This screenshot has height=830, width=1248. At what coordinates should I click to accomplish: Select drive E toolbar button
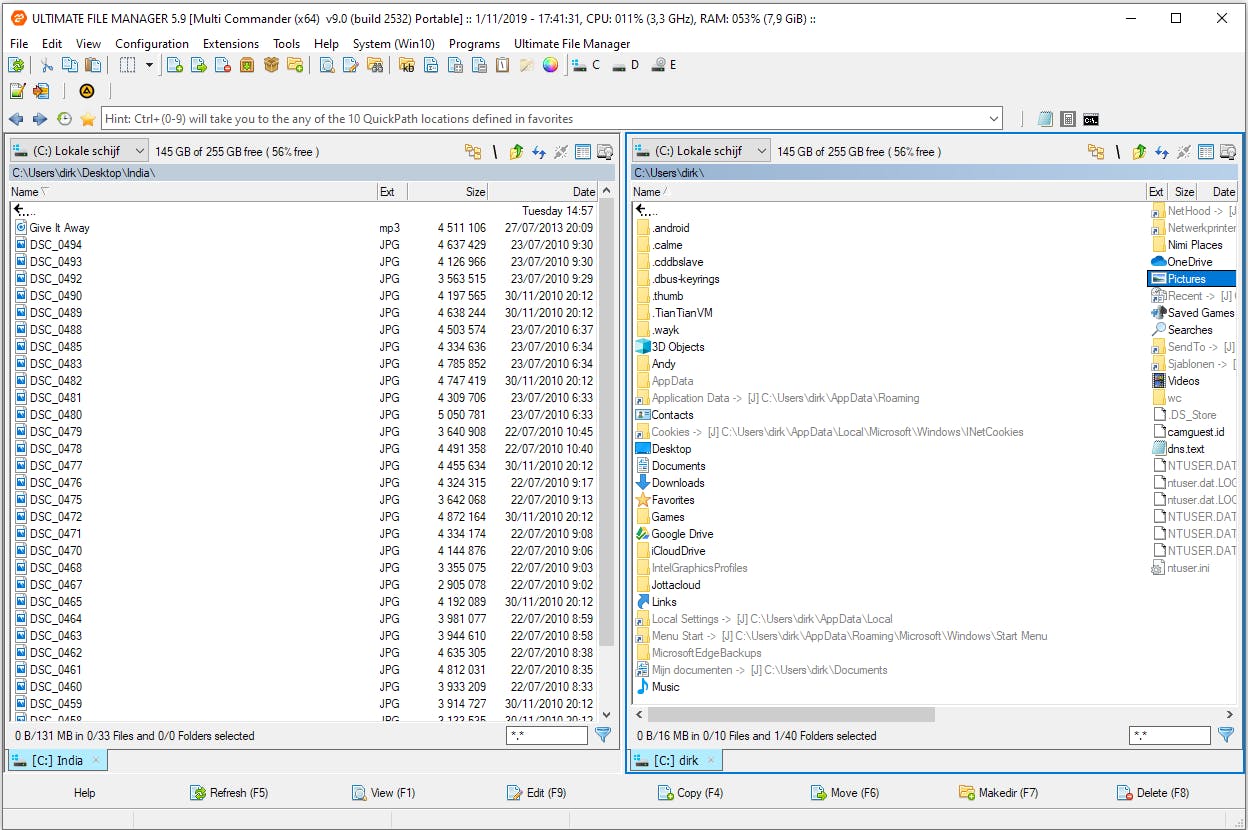664,65
